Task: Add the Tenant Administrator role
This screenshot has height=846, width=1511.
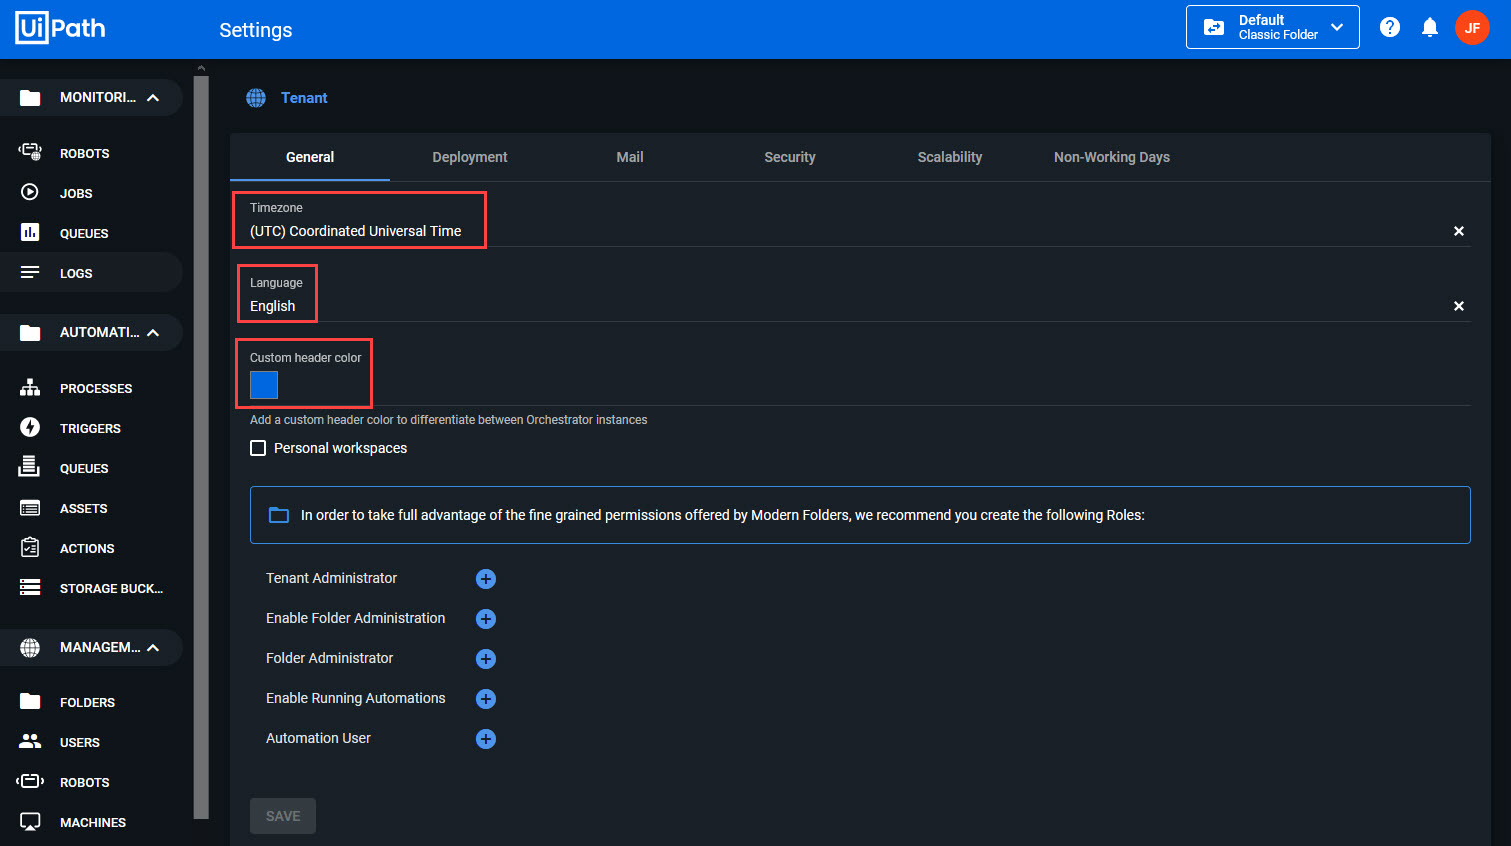Action: (x=486, y=579)
